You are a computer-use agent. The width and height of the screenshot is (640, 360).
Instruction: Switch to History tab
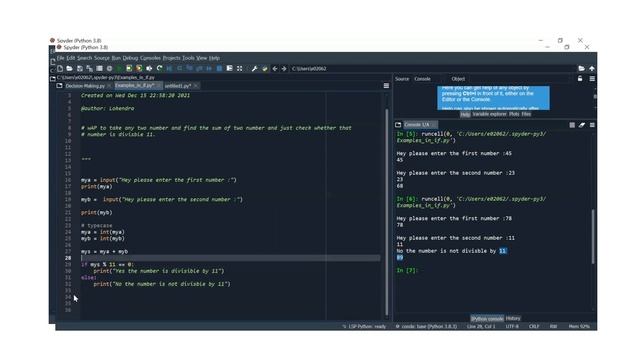tap(513, 318)
